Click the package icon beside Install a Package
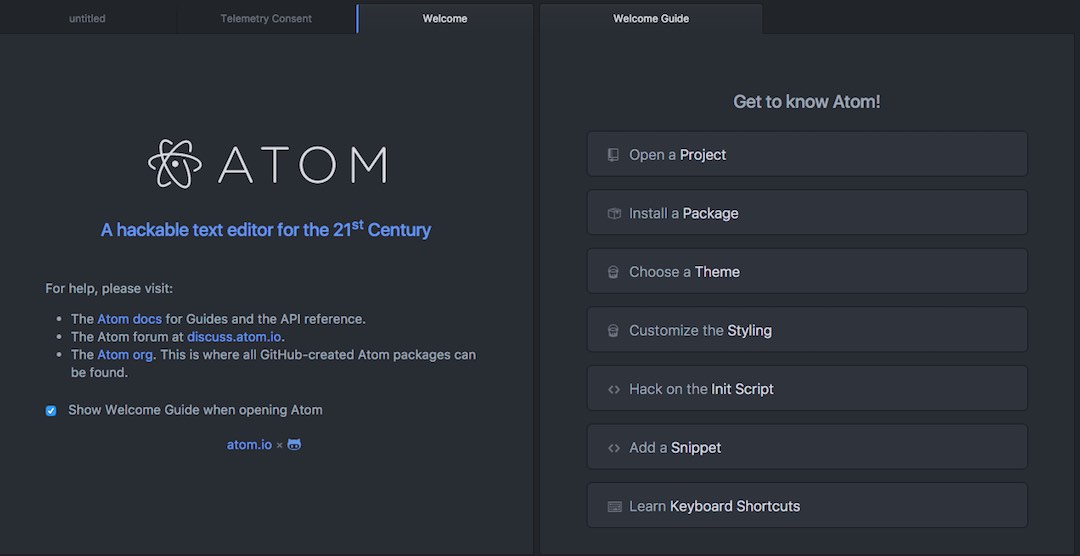 click(x=614, y=214)
